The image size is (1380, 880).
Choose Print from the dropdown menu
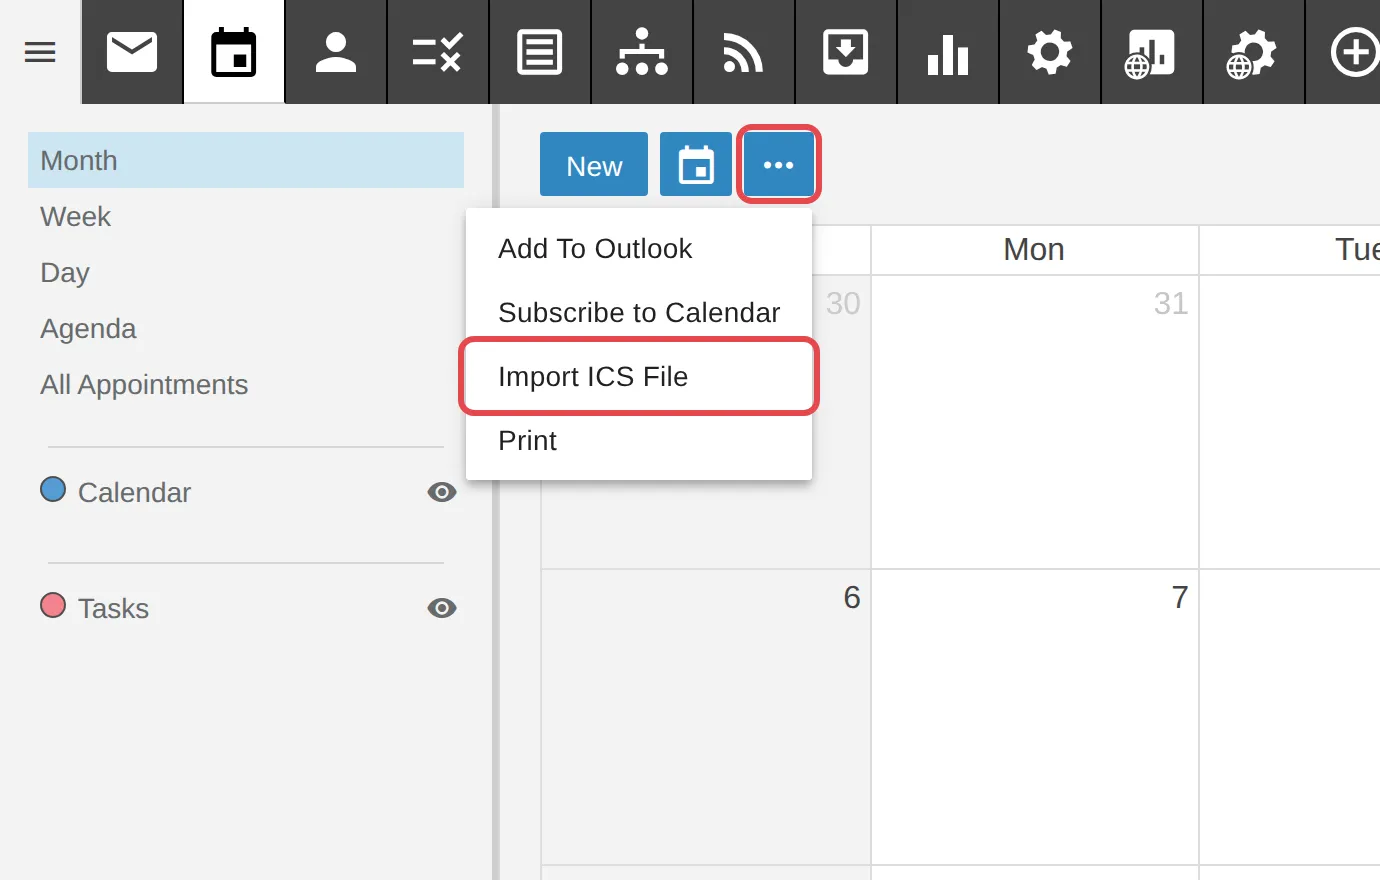(638, 440)
